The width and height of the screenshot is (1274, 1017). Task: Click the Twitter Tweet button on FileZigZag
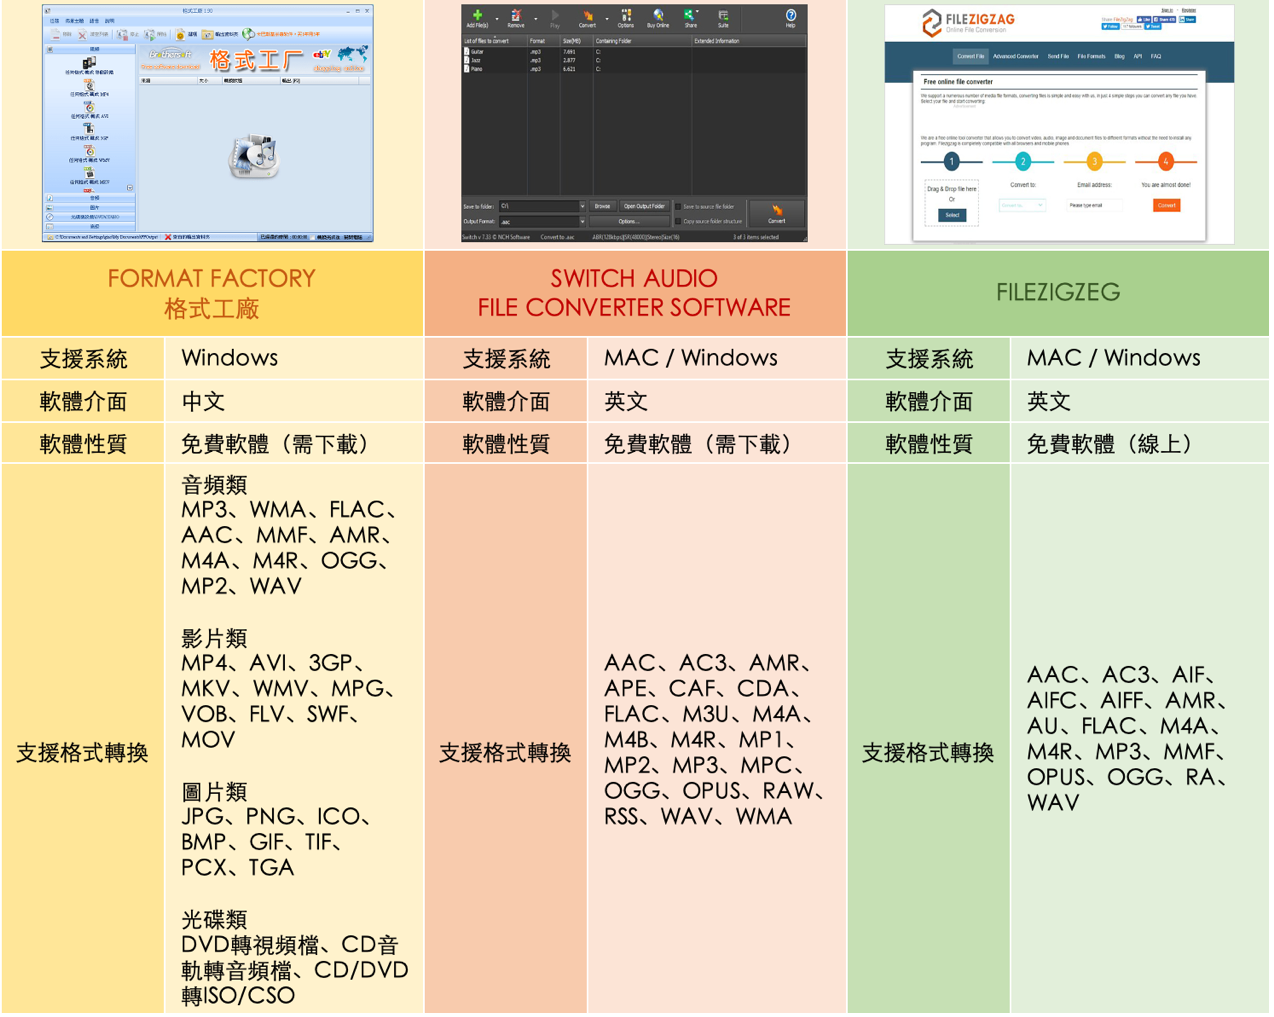1152,26
